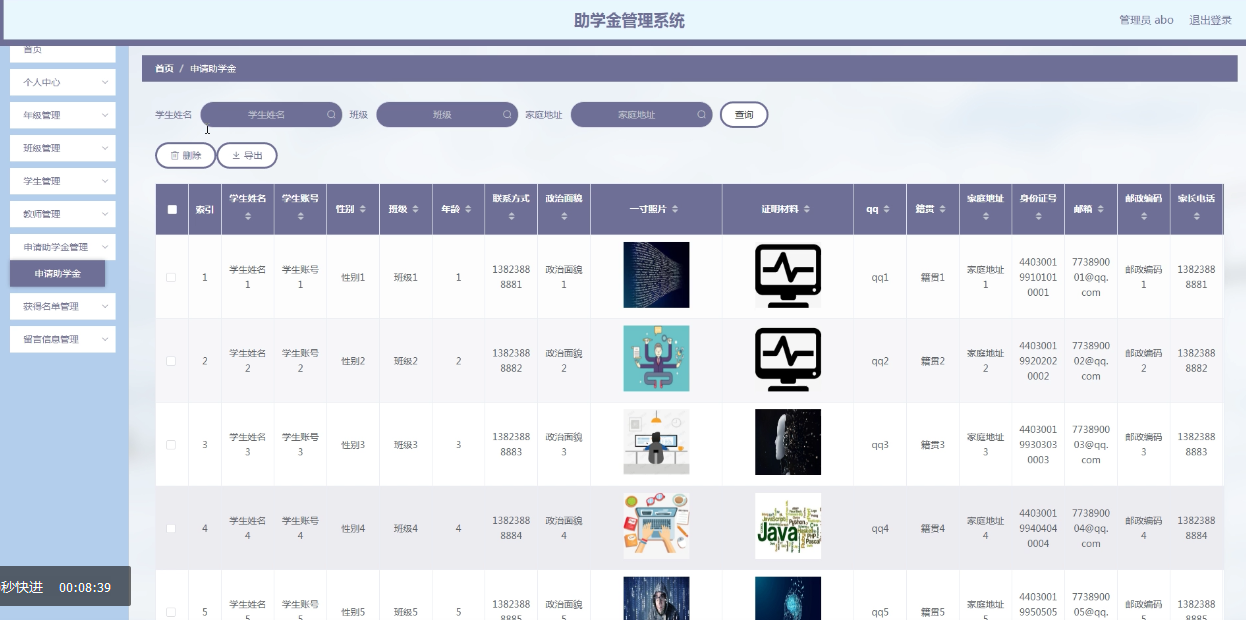
Task: Expand 获得名单管理 sidebar menu
Action: point(63,306)
